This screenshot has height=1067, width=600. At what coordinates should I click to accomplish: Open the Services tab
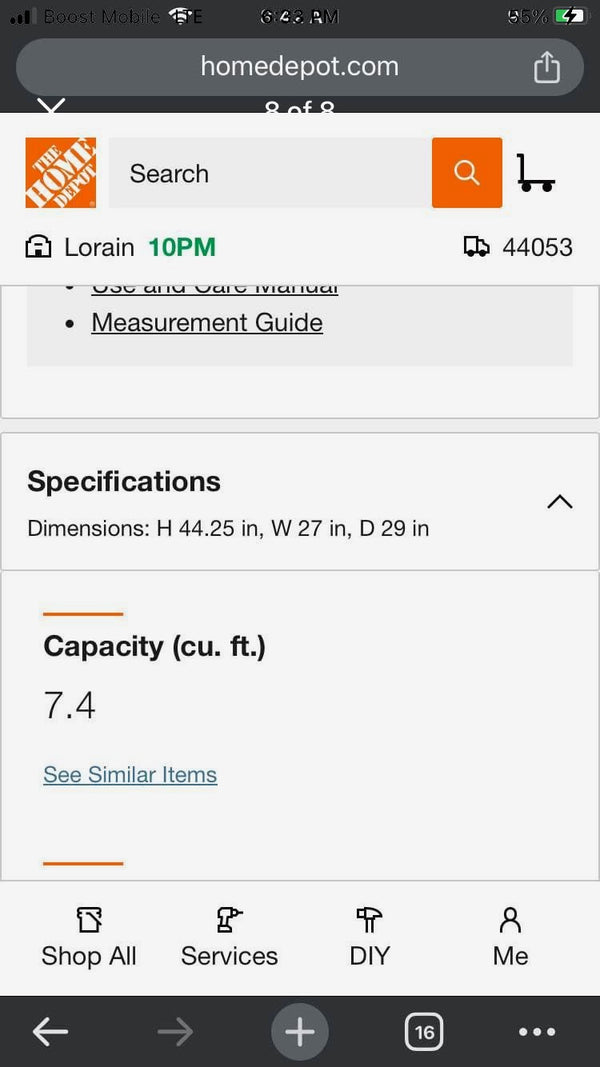229,937
